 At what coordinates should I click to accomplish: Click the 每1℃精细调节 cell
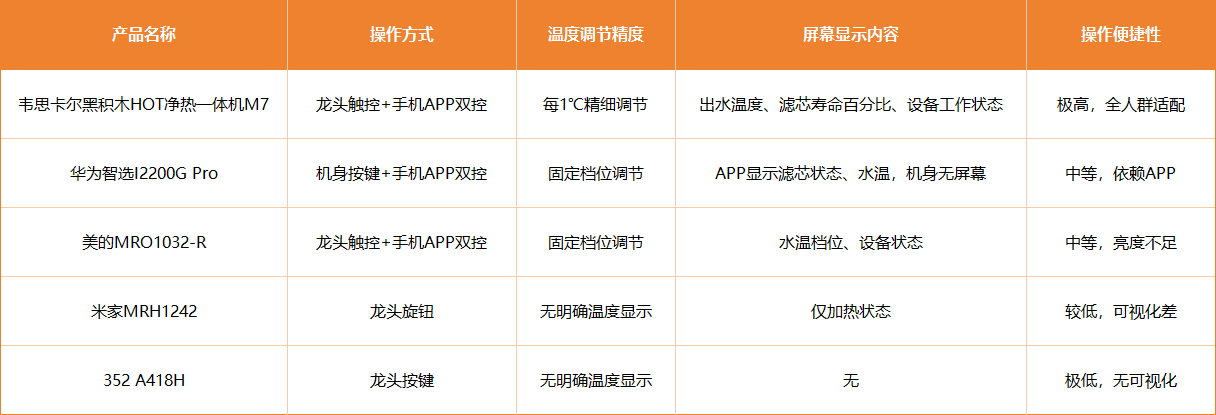pyautogui.click(x=595, y=104)
